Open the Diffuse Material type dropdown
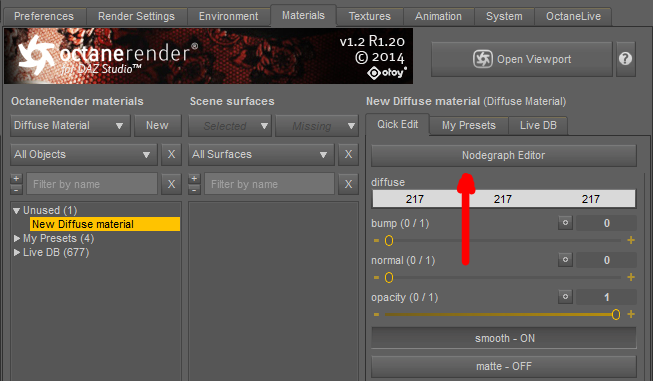Screen dimensions: 653x381 [x=70, y=125]
